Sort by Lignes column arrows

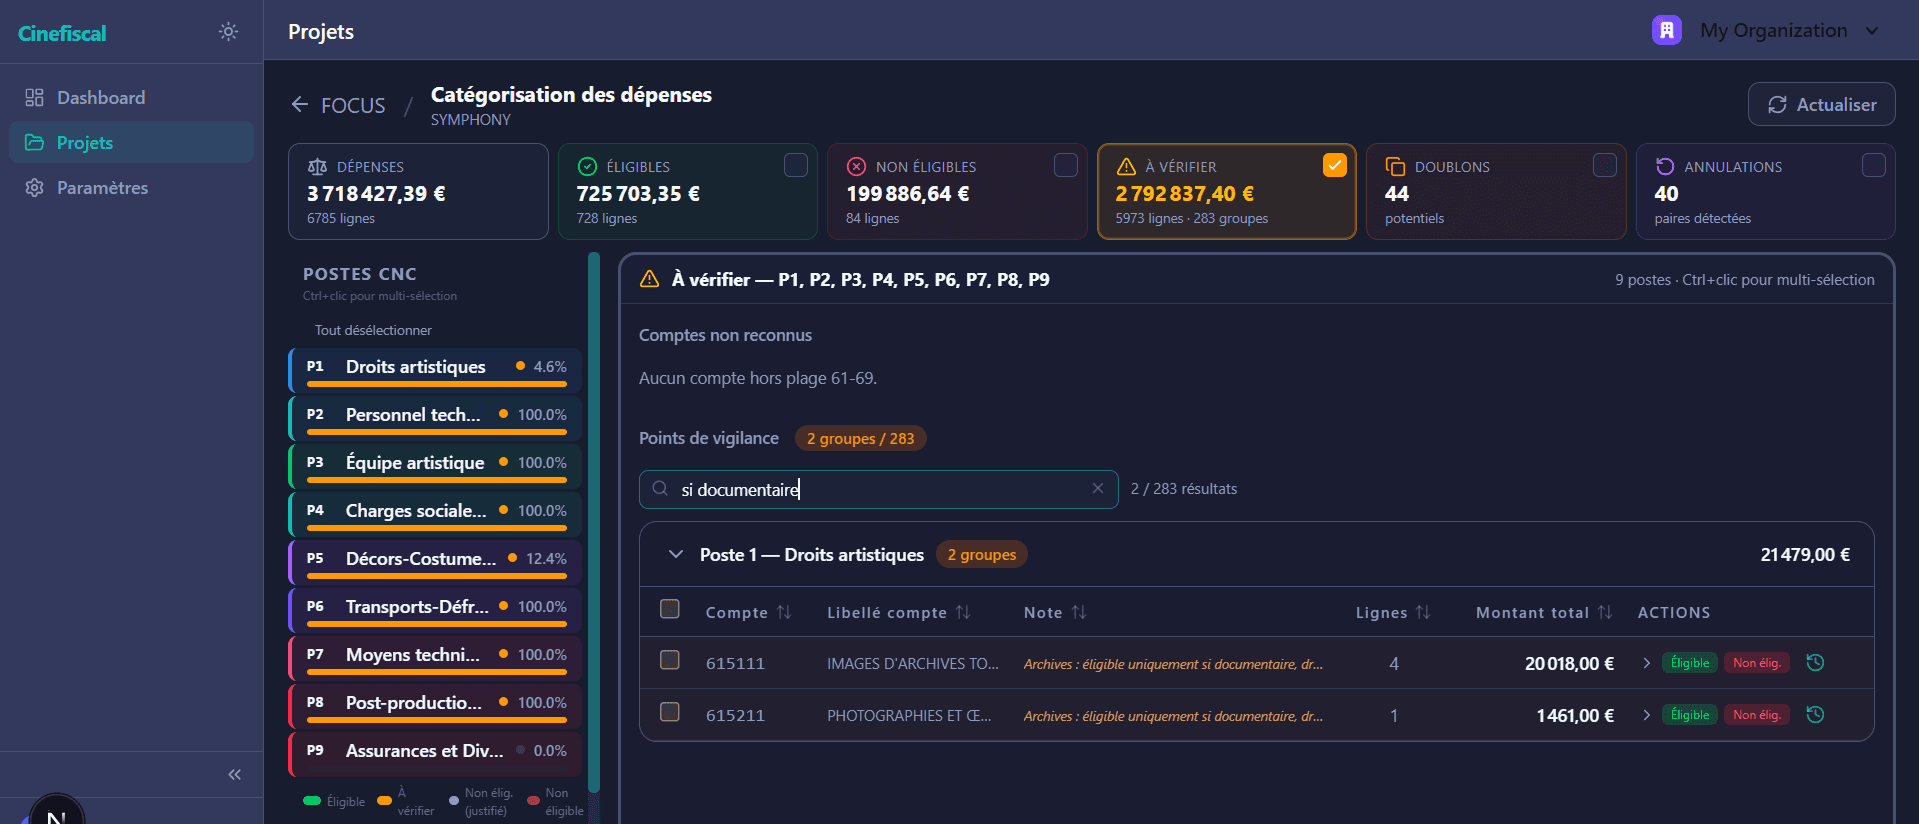1423,612
